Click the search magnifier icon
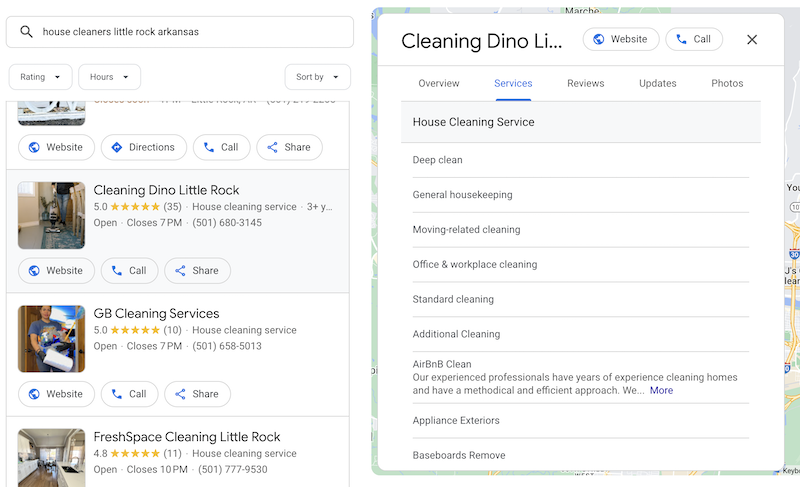The width and height of the screenshot is (800, 487). point(26,32)
